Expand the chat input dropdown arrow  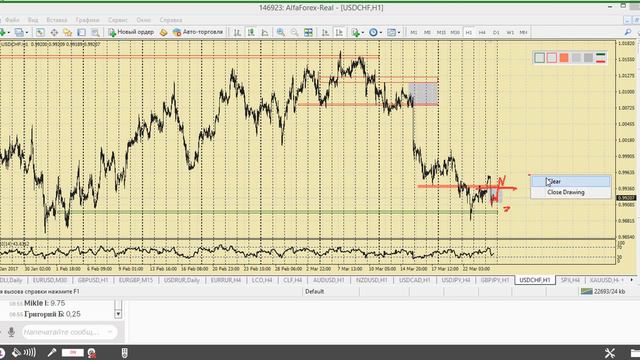[110, 332]
